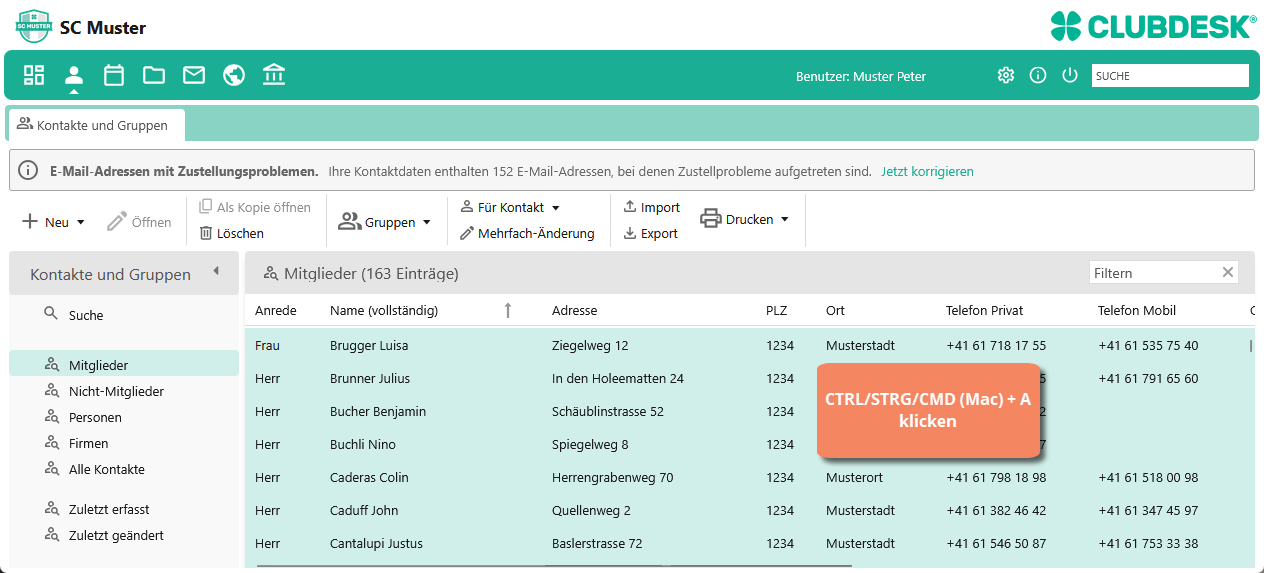This screenshot has width=1264, height=573.
Task: Open the finances bank icon
Action: tap(274, 75)
